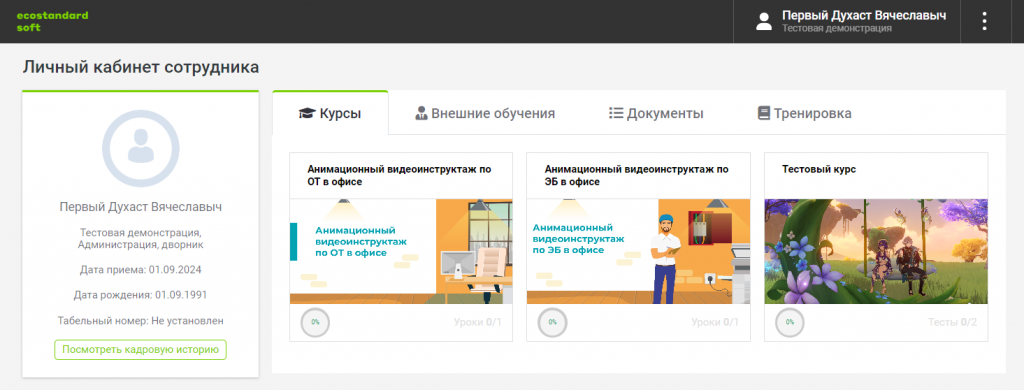
Task: Select the Тренировка tab
Action: click(x=805, y=113)
